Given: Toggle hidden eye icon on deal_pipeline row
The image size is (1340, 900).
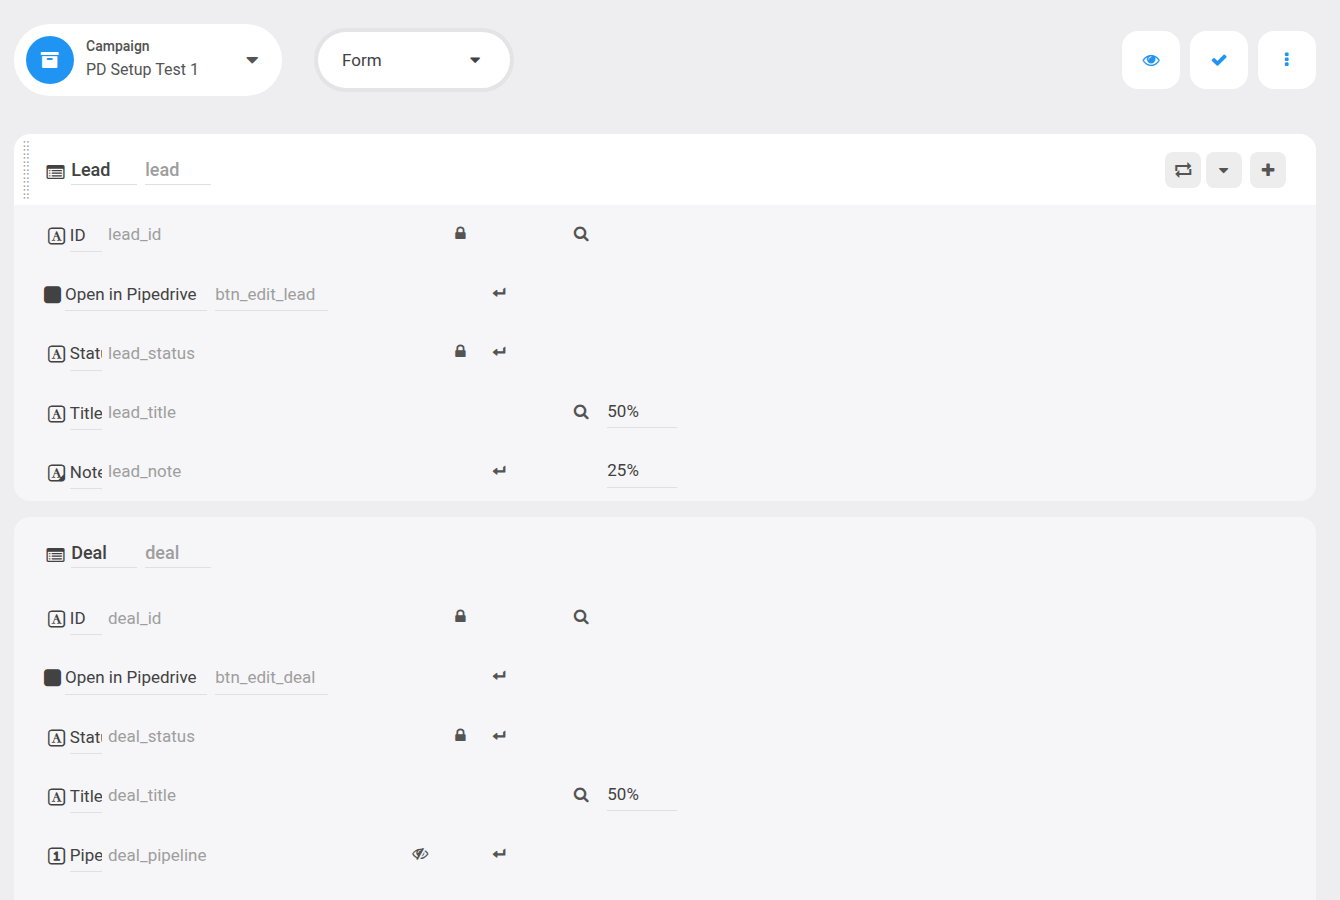Looking at the screenshot, I should [420, 854].
